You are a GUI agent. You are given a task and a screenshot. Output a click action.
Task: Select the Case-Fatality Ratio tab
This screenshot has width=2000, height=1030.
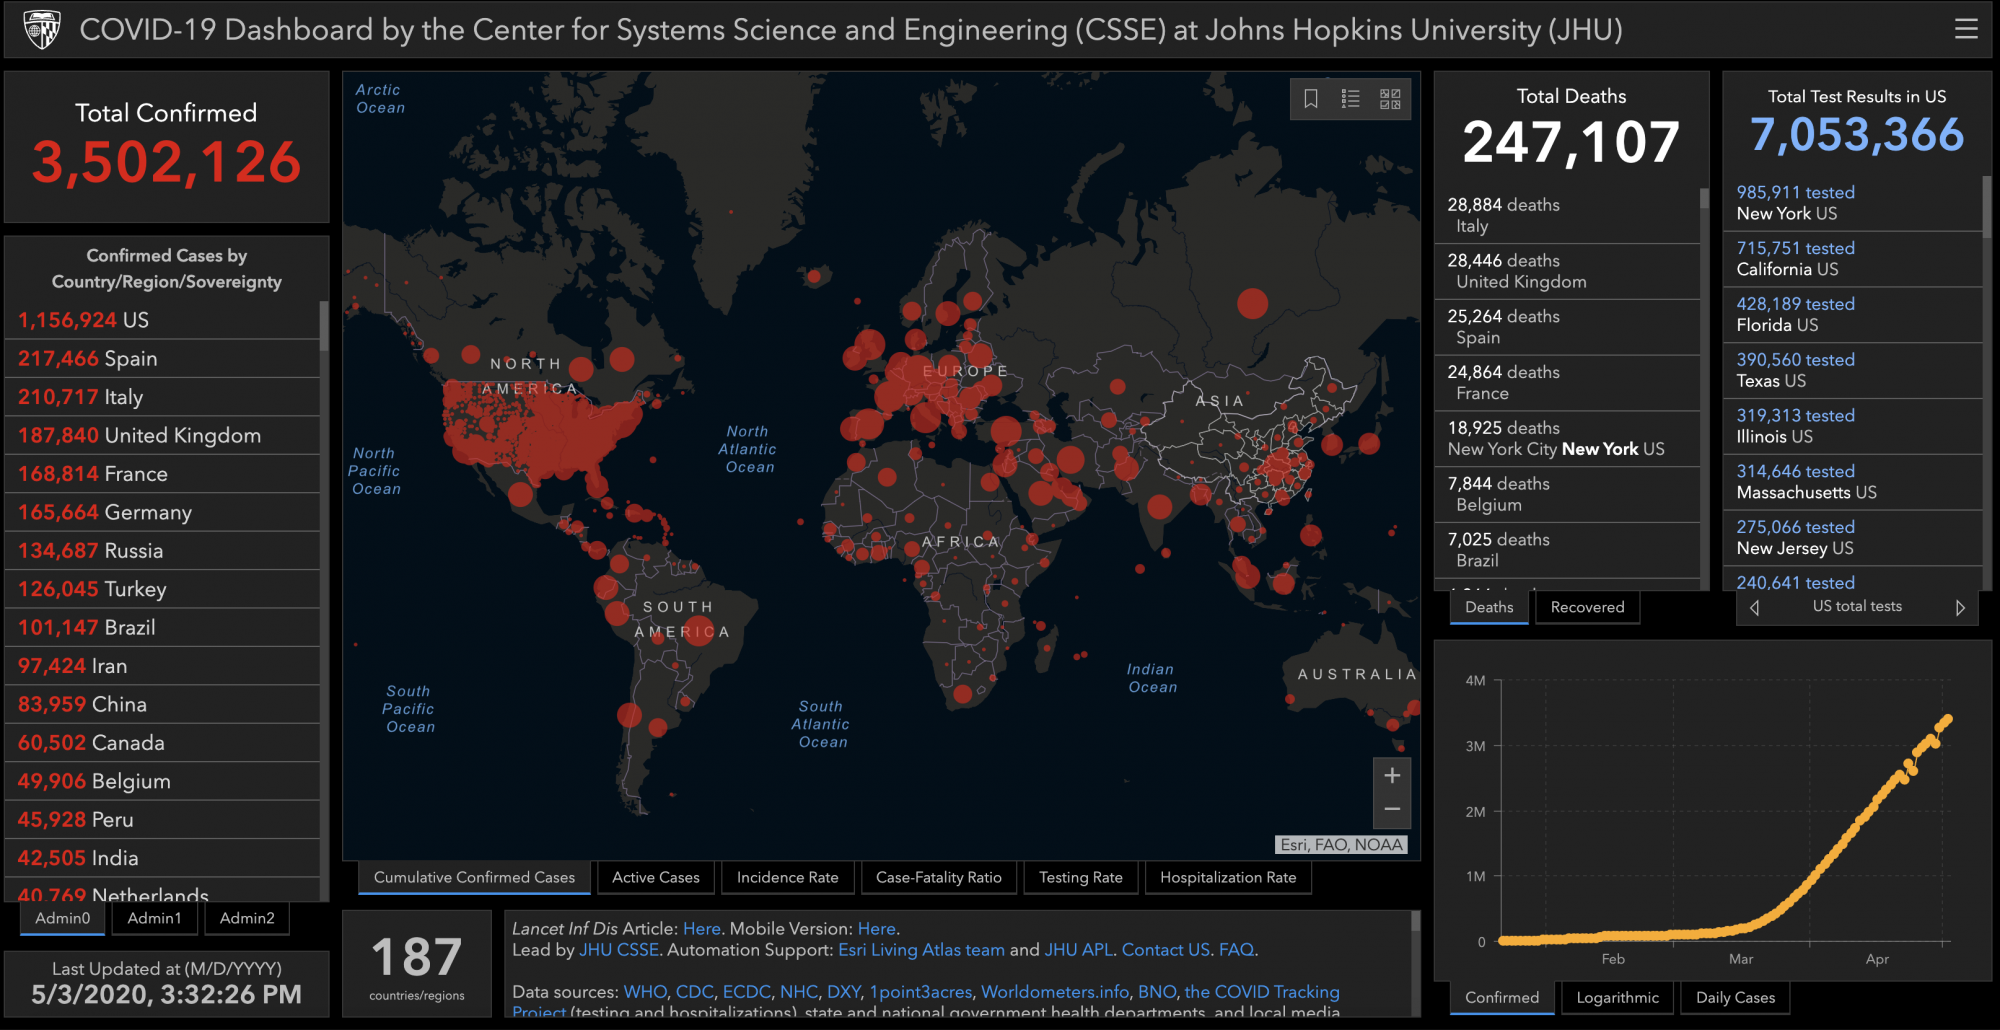938,877
